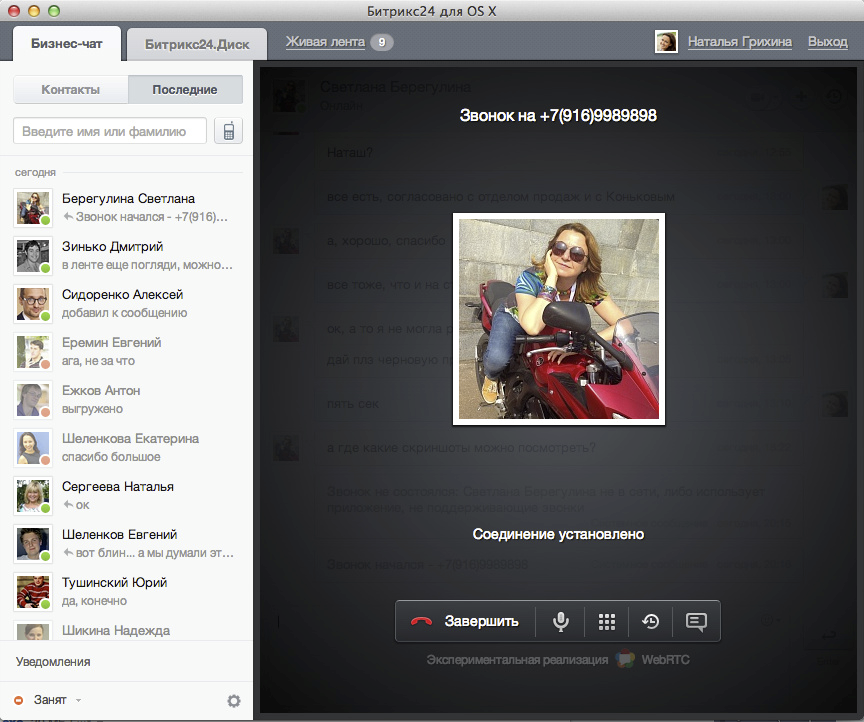Open settings gear icon in sidebar footer

(234, 701)
